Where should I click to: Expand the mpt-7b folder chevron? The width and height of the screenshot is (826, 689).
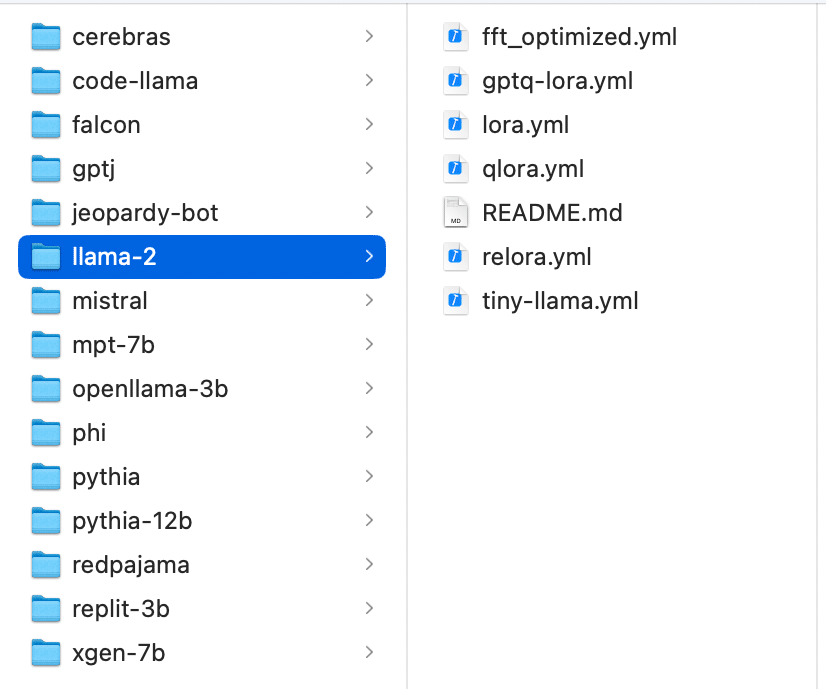pos(369,344)
